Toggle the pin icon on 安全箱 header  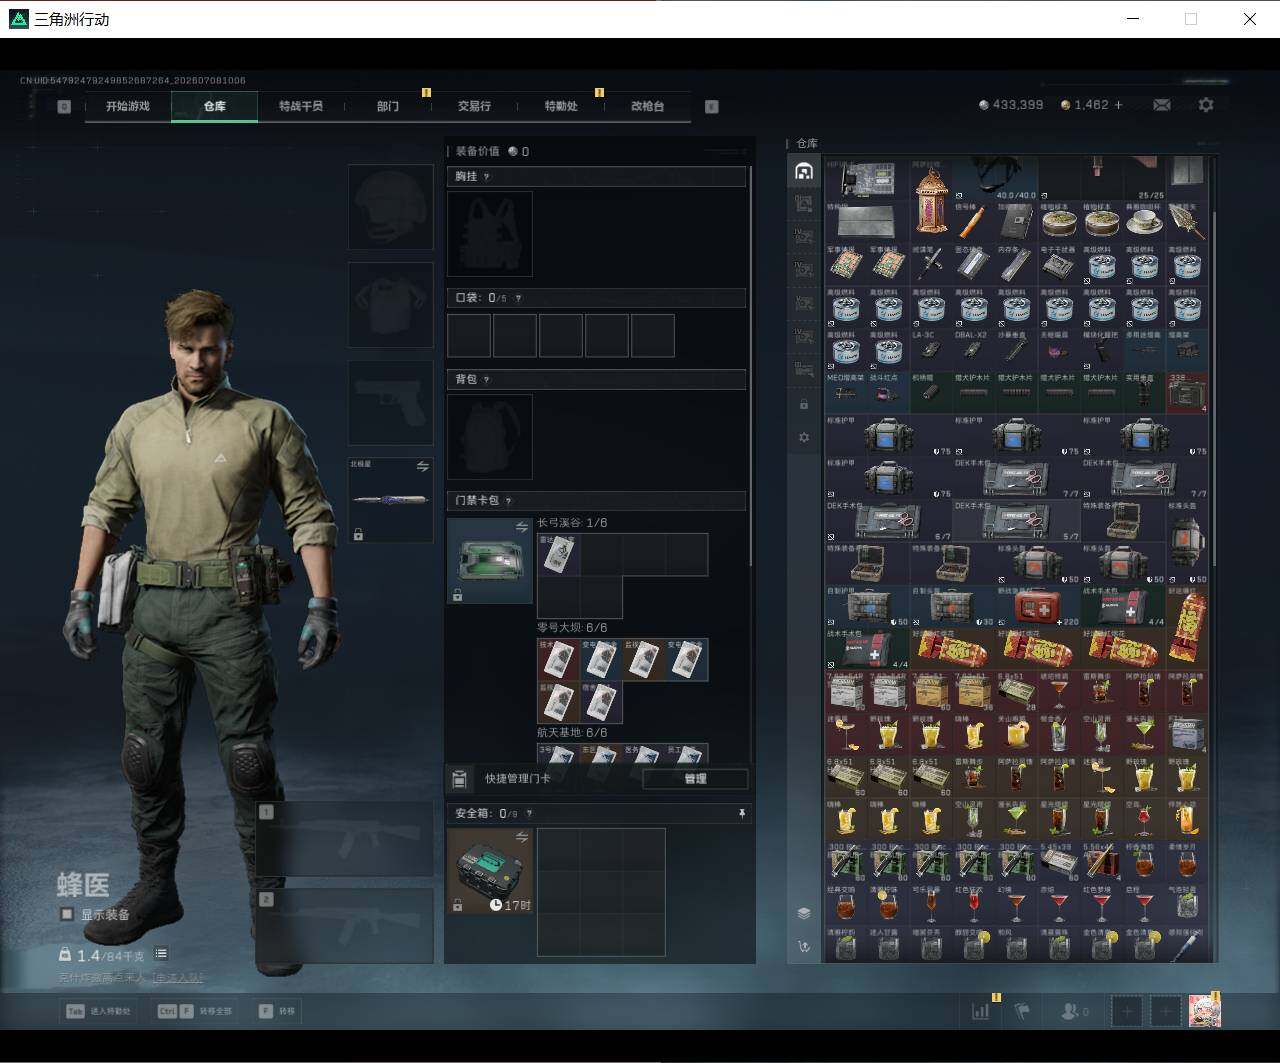coord(741,814)
